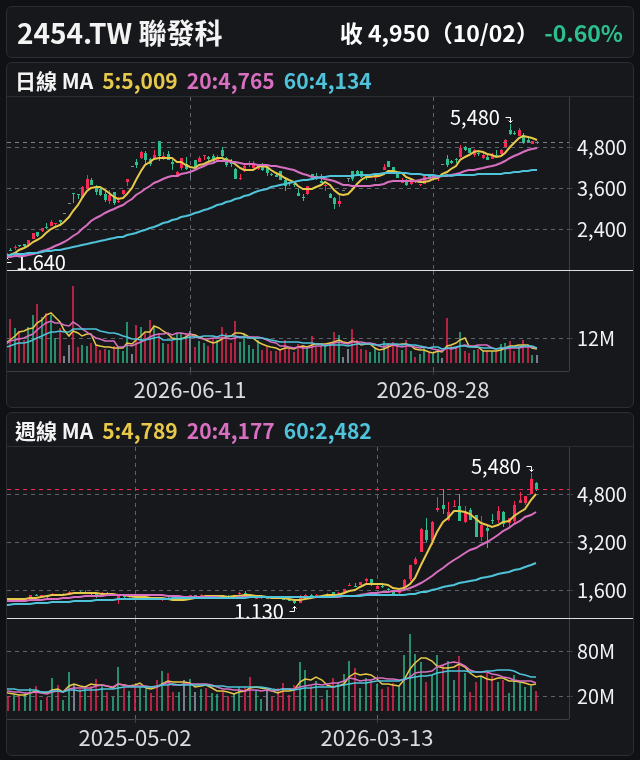Click the 3,600 axis label on daily chart

601,189
